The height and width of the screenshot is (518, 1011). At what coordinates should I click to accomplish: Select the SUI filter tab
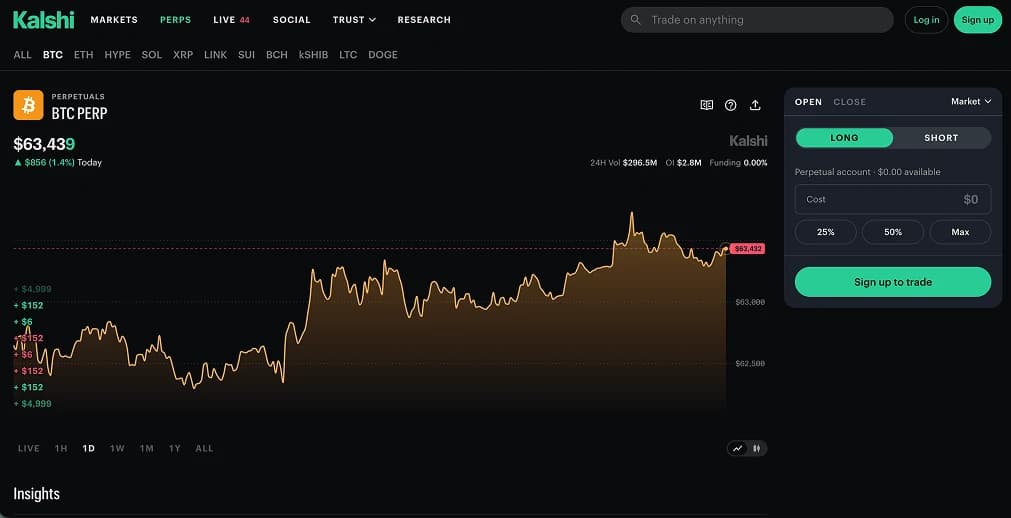[246, 55]
